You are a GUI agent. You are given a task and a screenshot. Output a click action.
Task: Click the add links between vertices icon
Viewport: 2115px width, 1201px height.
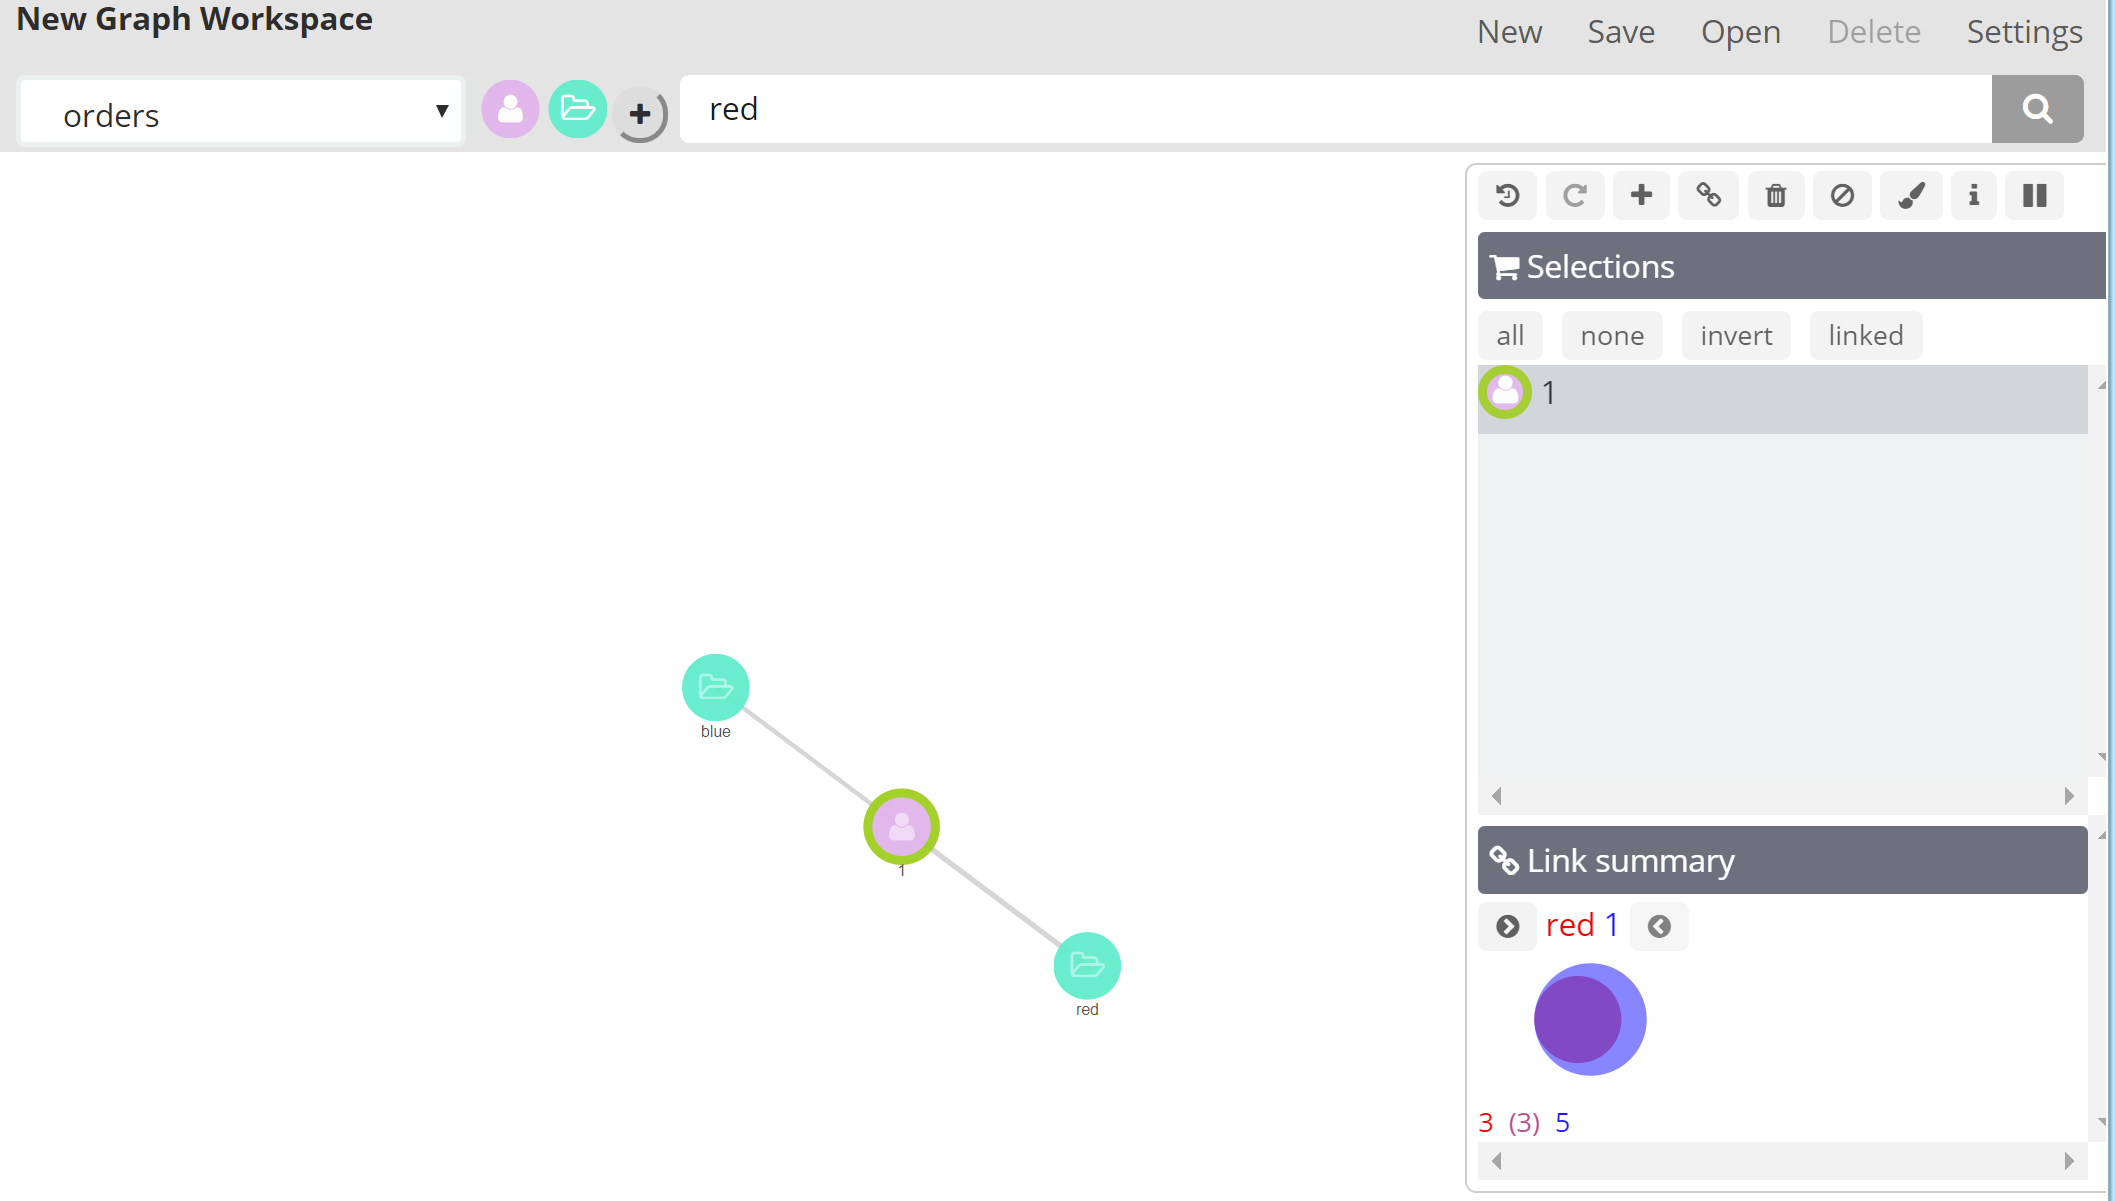click(x=1708, y=195)
